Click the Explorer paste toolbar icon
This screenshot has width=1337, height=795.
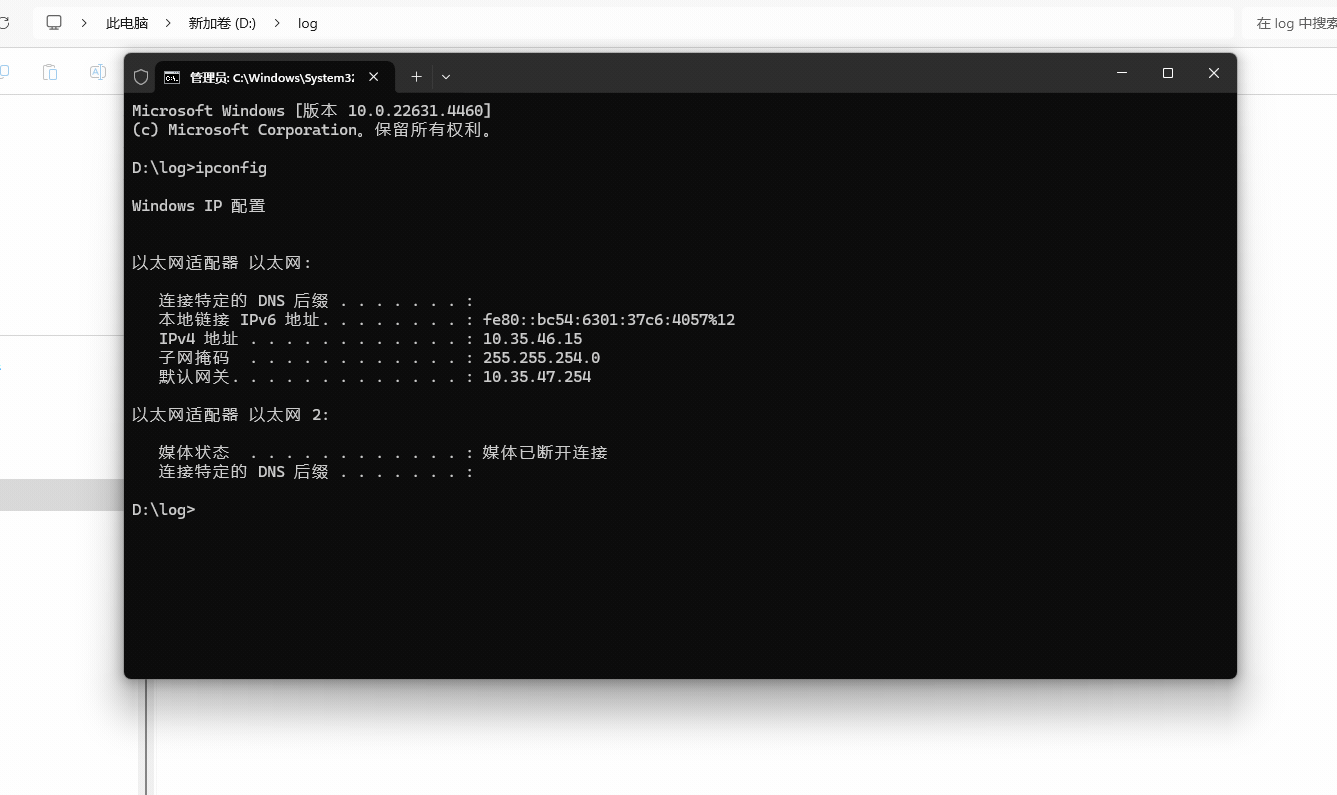tap(50, 72)
